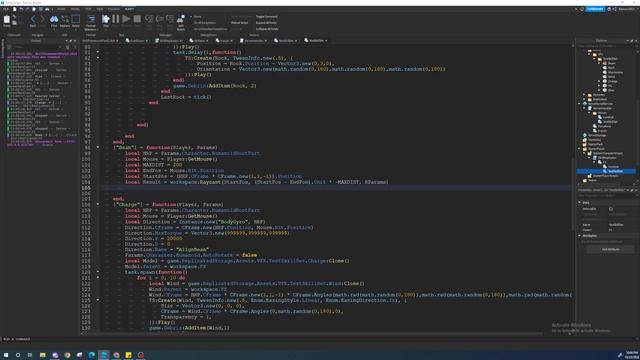The width and height of the screenshot is (640, 360).
Task: Expand the Charge item arrow in Explorer
Action: [x=600, y=81]
